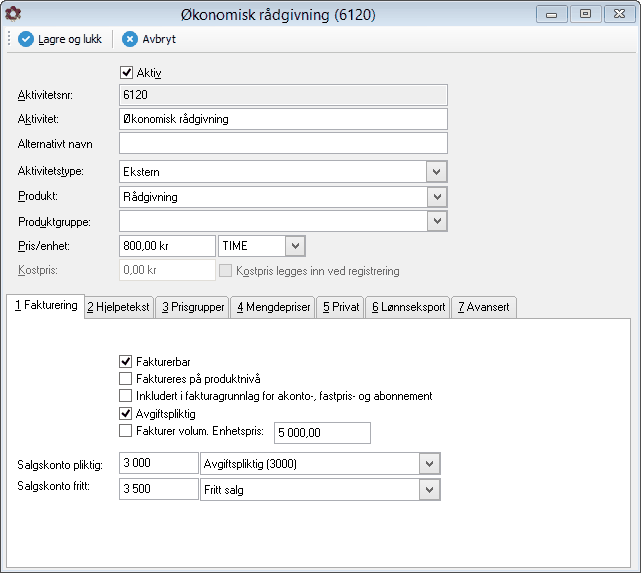Open the 3 Prisgrupper tab
This screenshot has width=641, height=573.
(193, 307)
